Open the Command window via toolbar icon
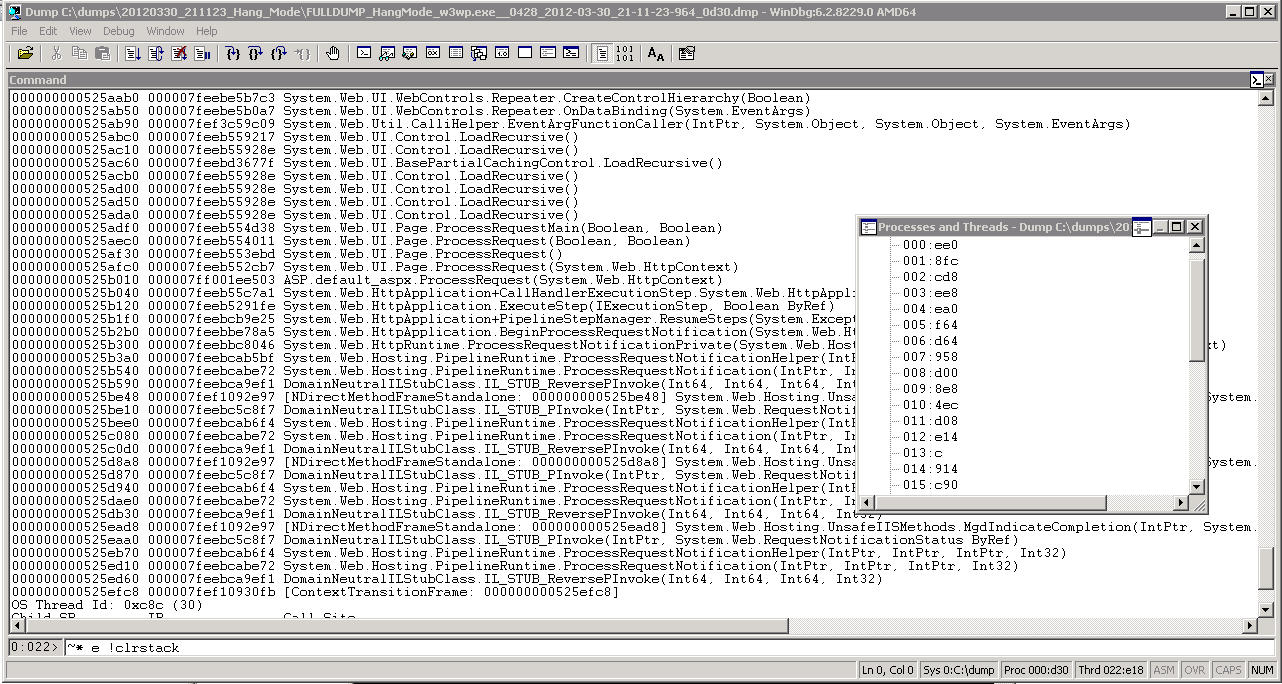The image size is (1282, 684). [x=364, y=53]
